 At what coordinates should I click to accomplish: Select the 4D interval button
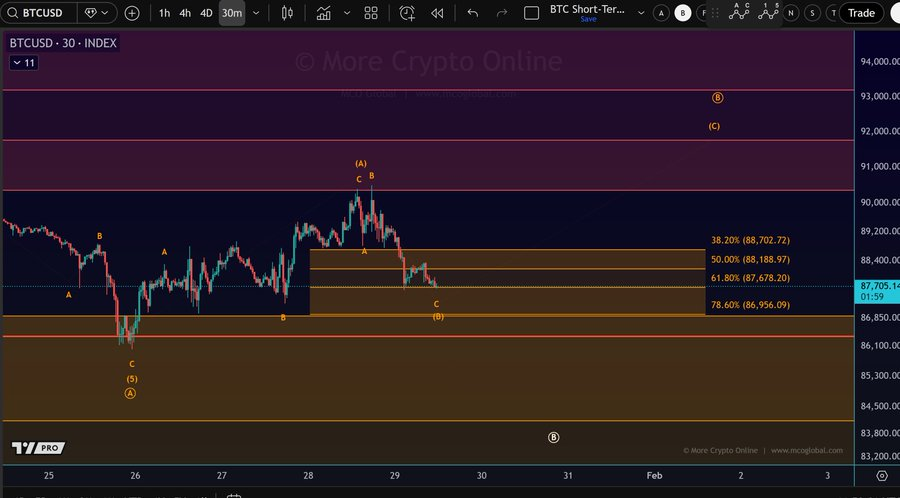tap(207, 13)
